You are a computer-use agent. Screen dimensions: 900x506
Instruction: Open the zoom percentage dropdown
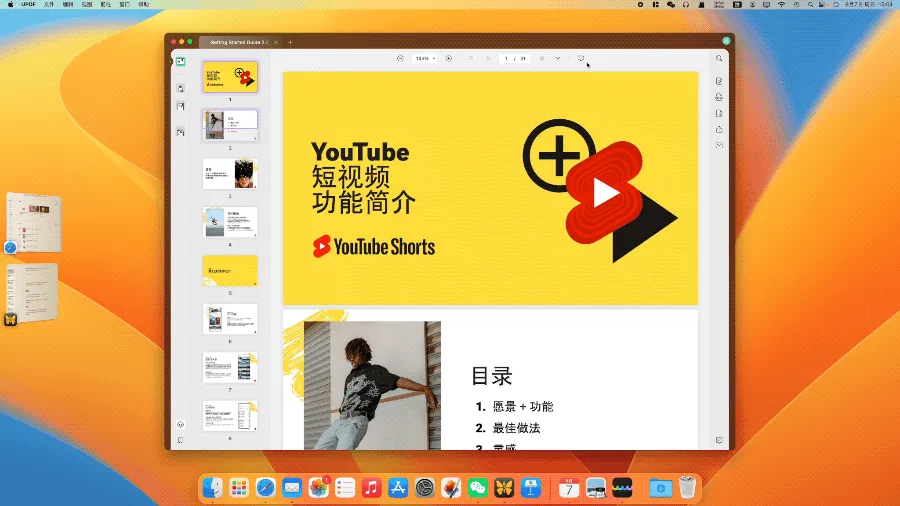tap(425, 59)
